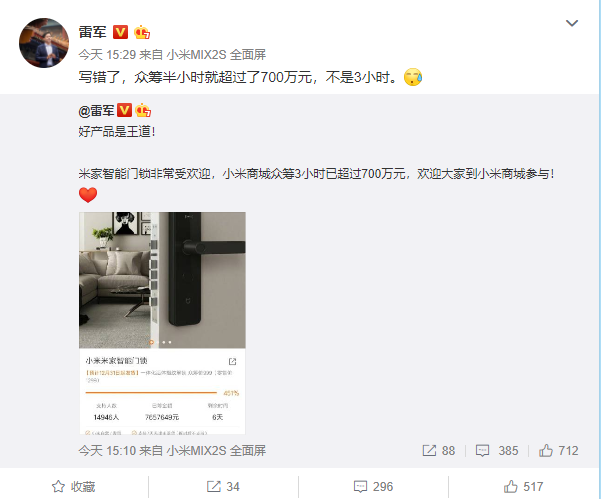Open the original post's 今天 15:10 timestamp
This screenshot has width=601, height=499.
point(107,450)
